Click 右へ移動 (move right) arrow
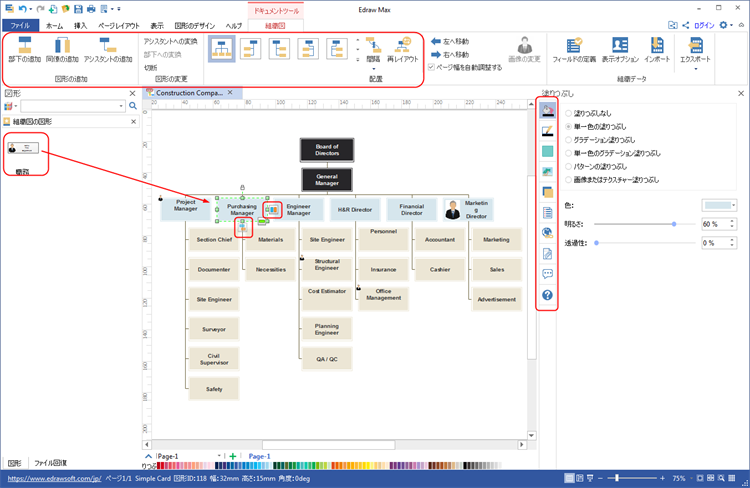 (x=450, y=55)
